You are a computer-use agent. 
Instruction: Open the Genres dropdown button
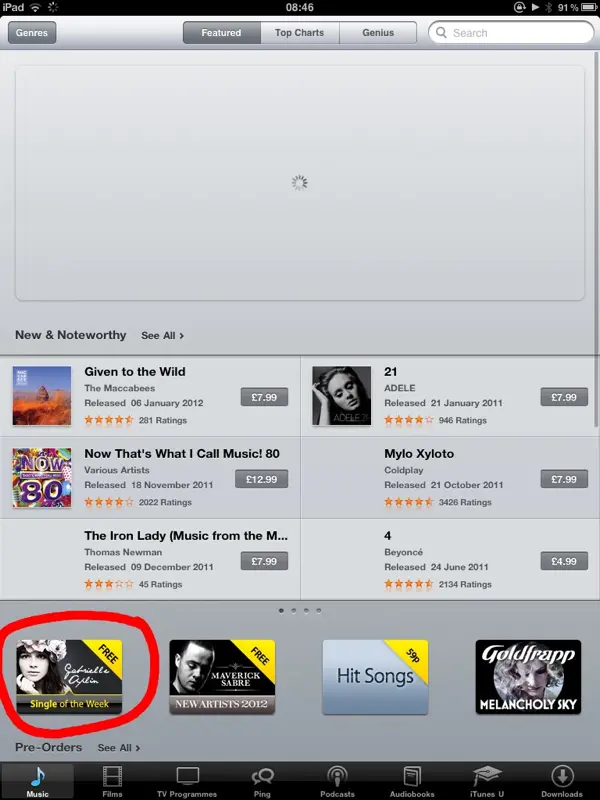tap(32, 33)
